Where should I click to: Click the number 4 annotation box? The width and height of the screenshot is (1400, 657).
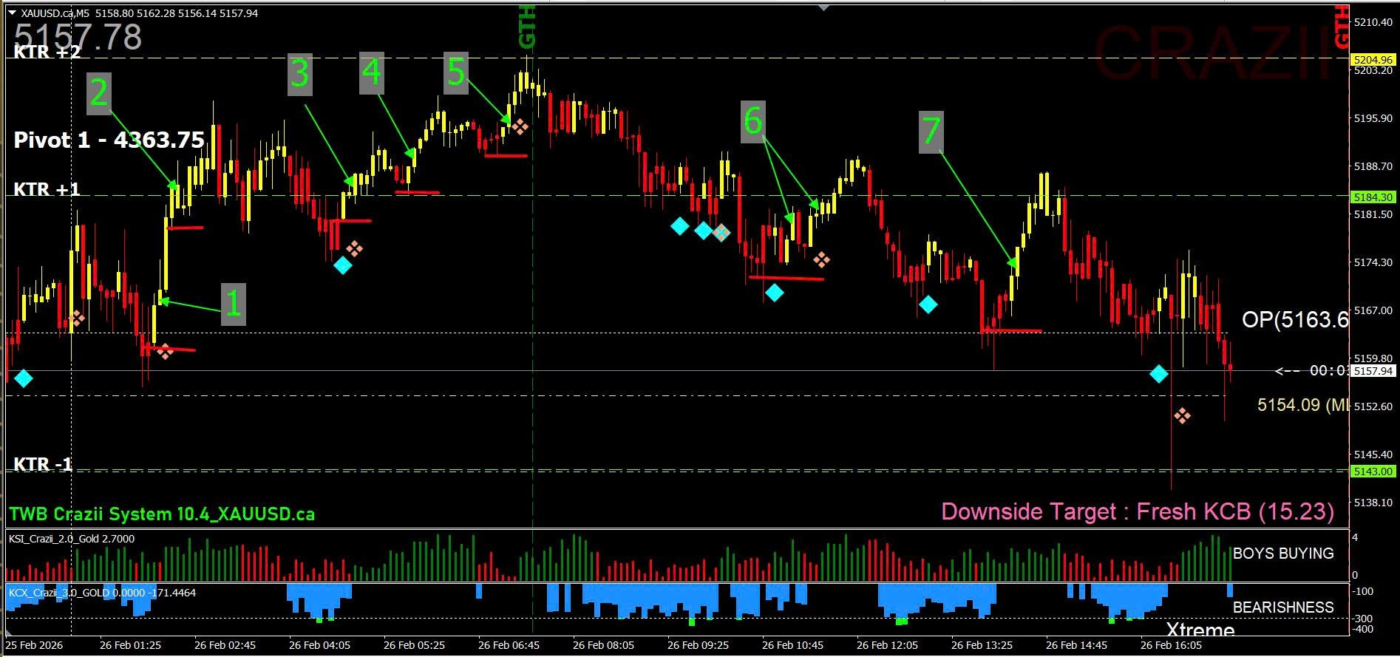pos(372,73)
